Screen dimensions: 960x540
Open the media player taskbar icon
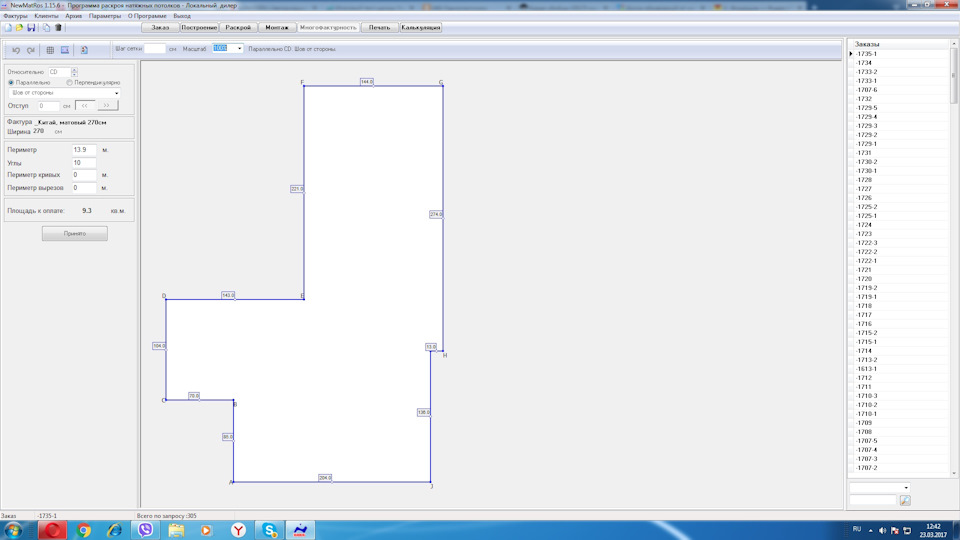click(x=206, y=530)
